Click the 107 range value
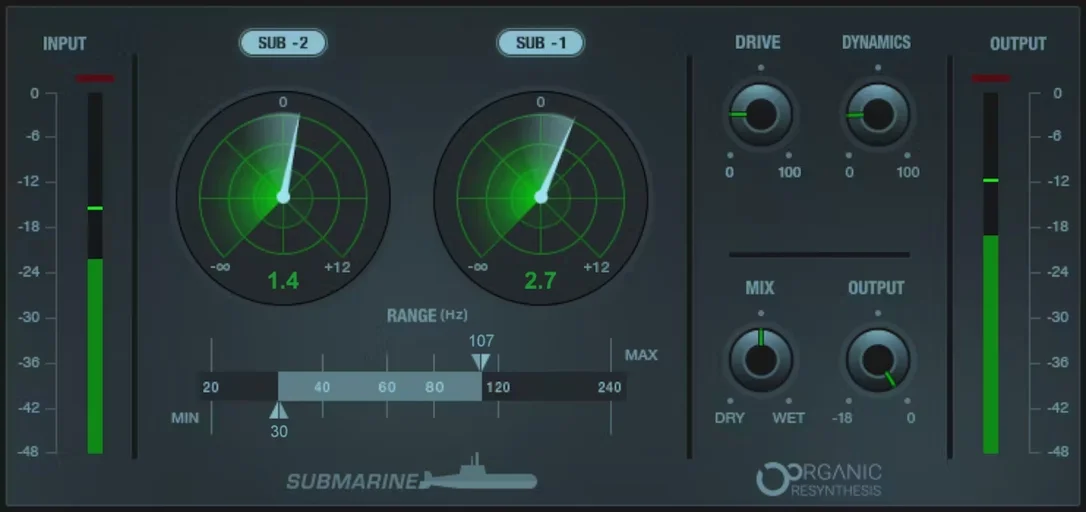 [481, 341]
